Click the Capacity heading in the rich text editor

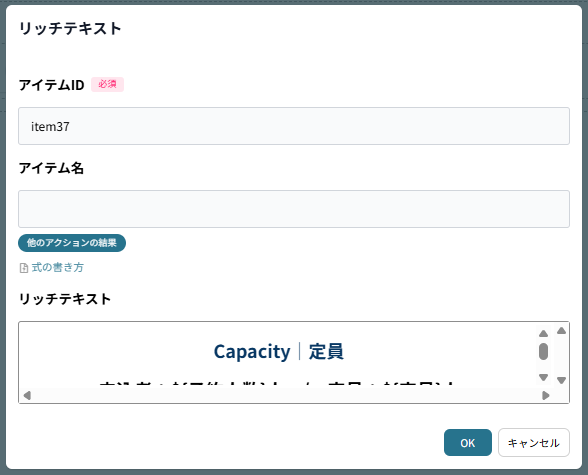[x=252, y=352]
